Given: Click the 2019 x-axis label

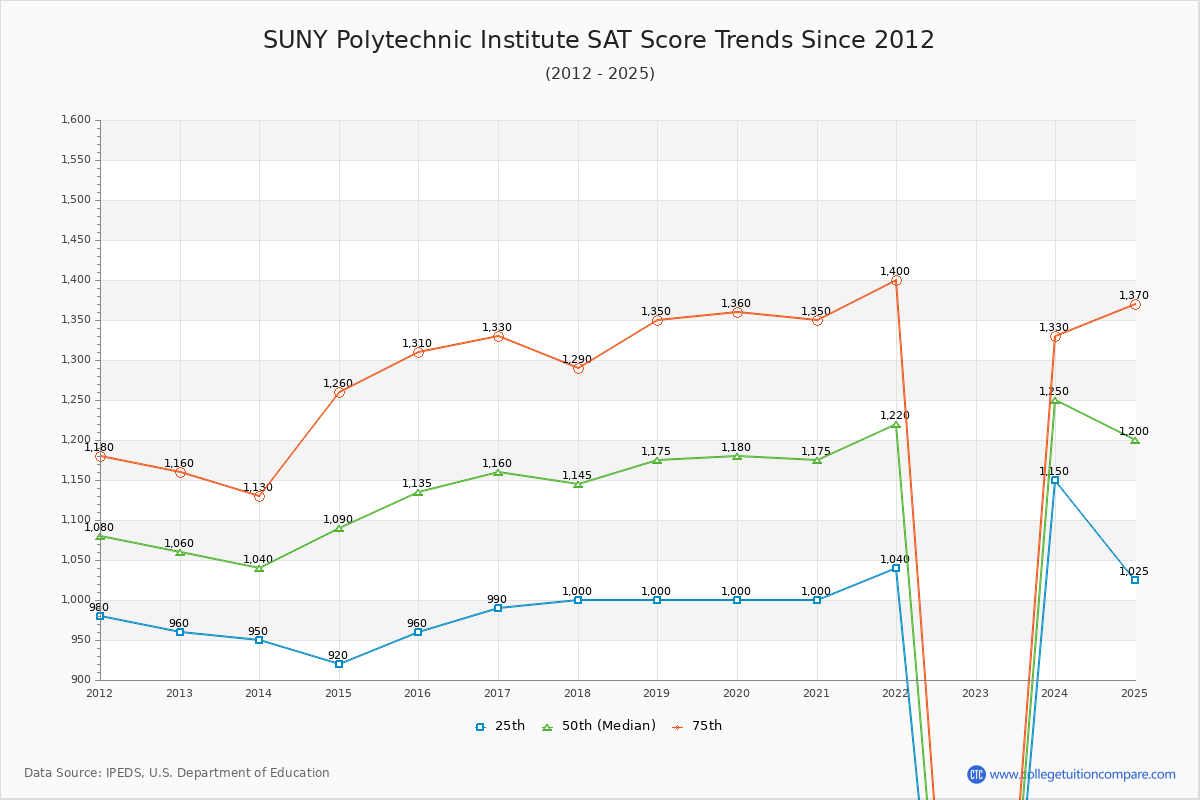Looking at the screenshot, I should (x=657, y=693).
